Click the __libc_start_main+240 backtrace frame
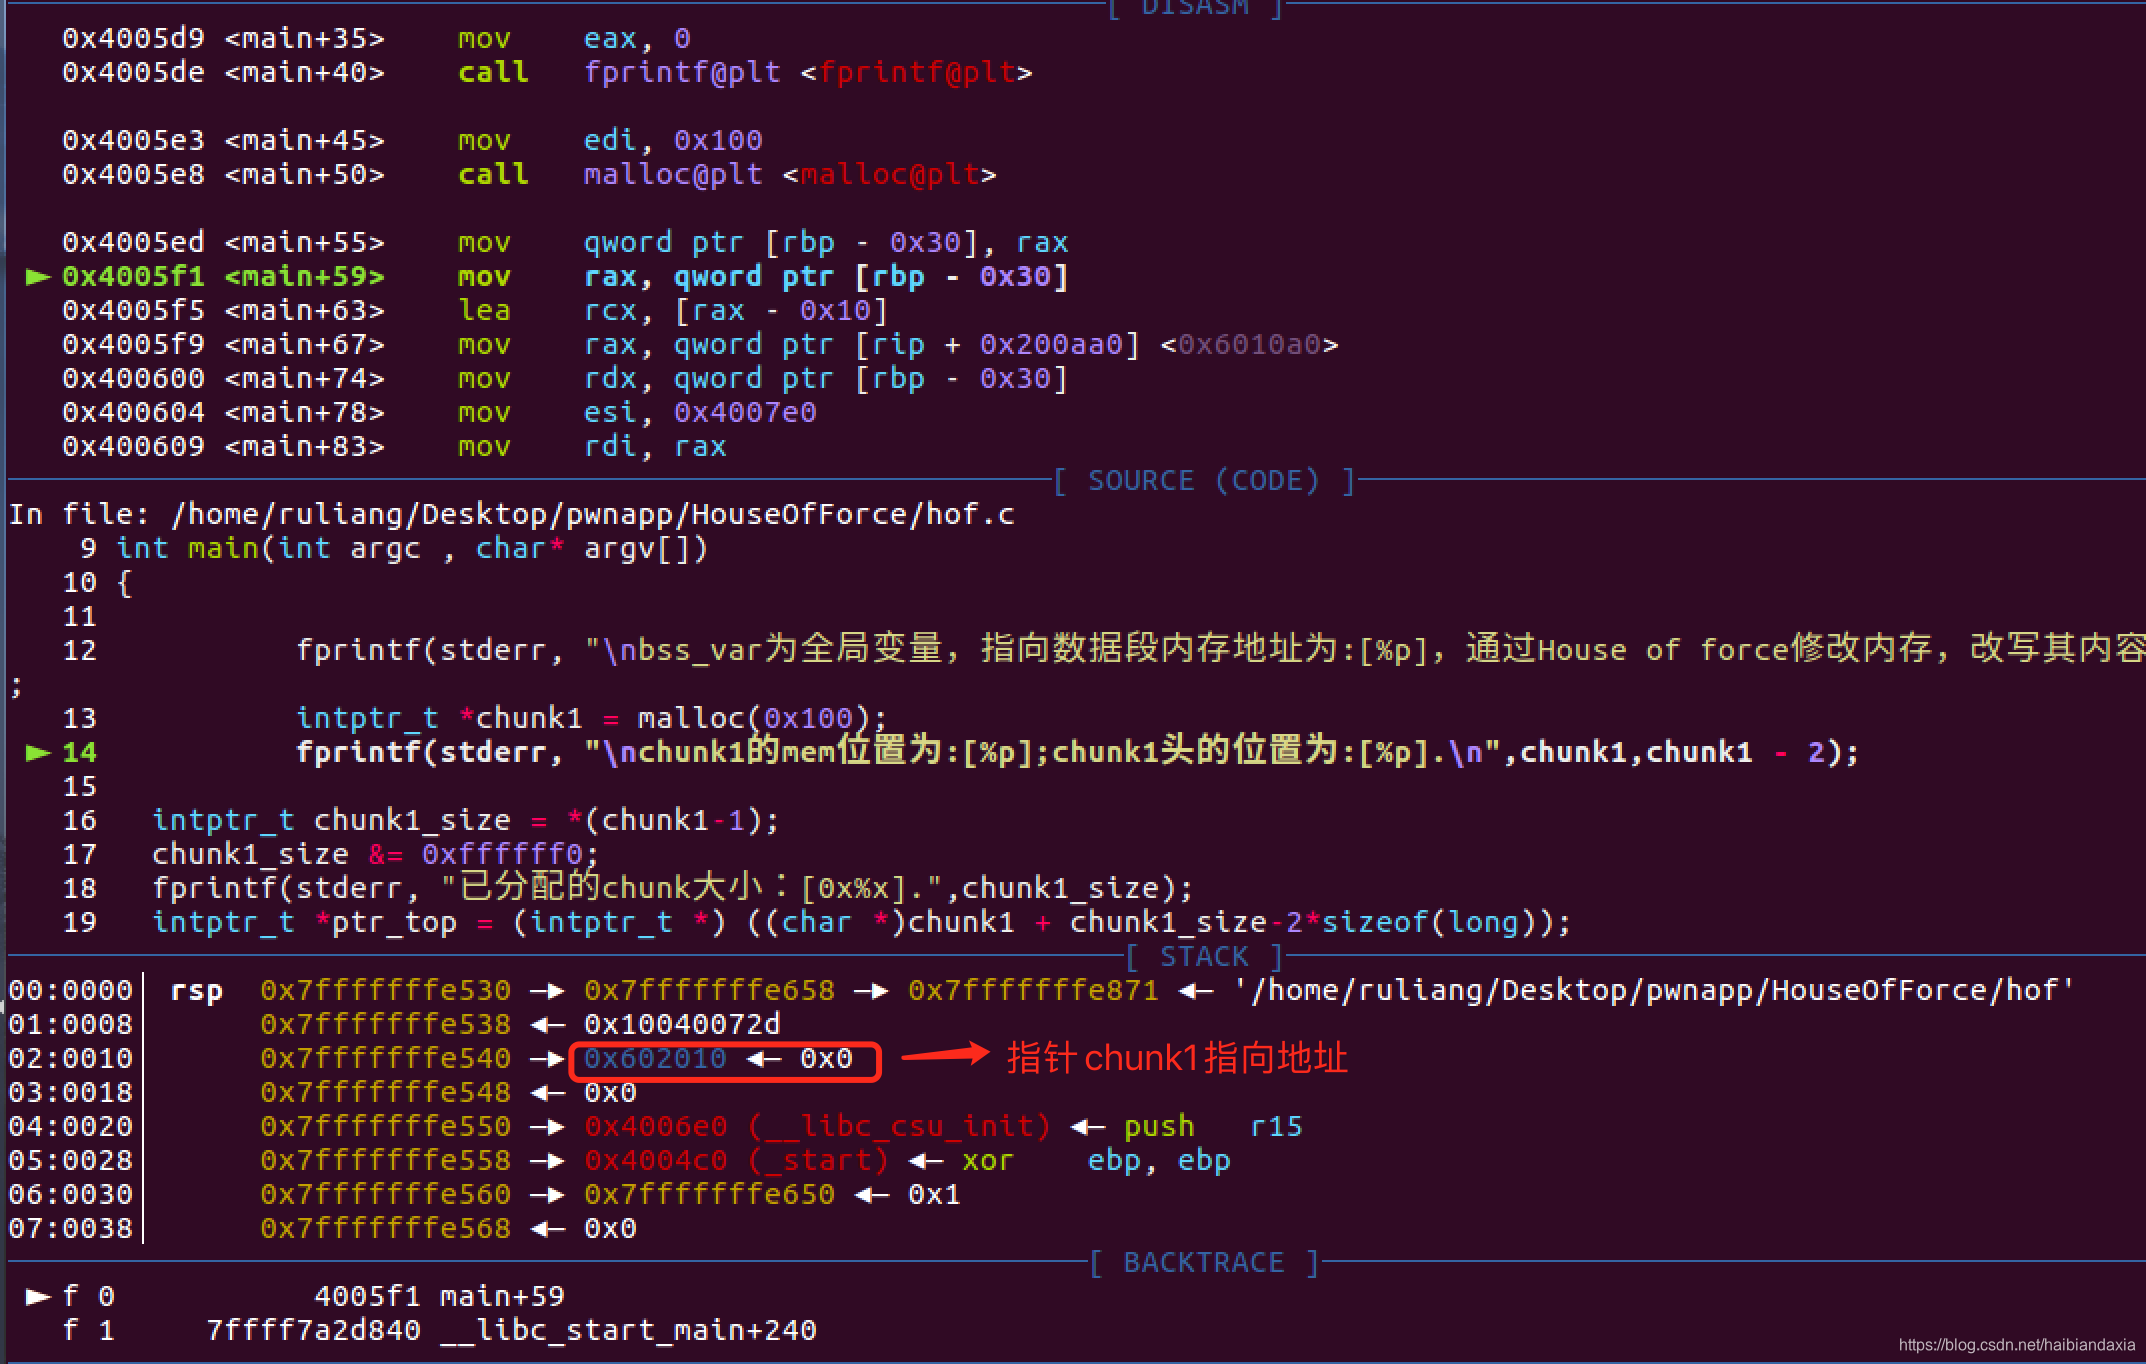The width and height of the screenshot is (2146, 1364). point(629,1331)
